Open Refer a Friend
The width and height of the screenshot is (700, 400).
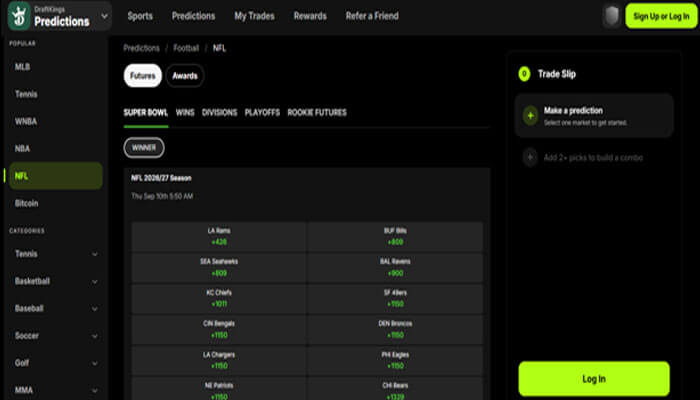pyautogui.click(x=372, y=16)
